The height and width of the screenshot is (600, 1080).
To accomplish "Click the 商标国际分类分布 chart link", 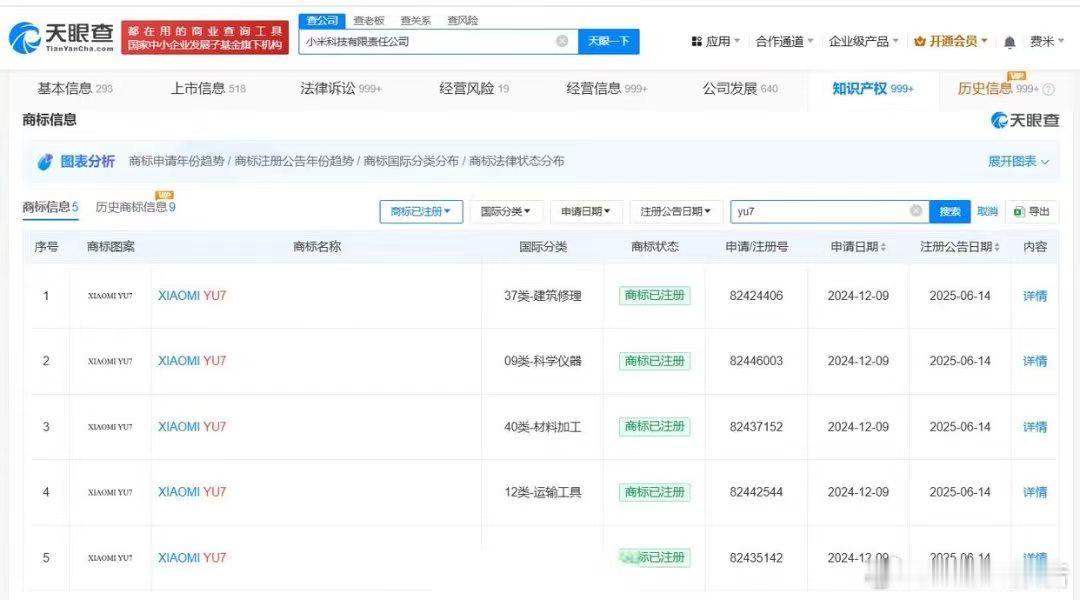I will 411,161.
